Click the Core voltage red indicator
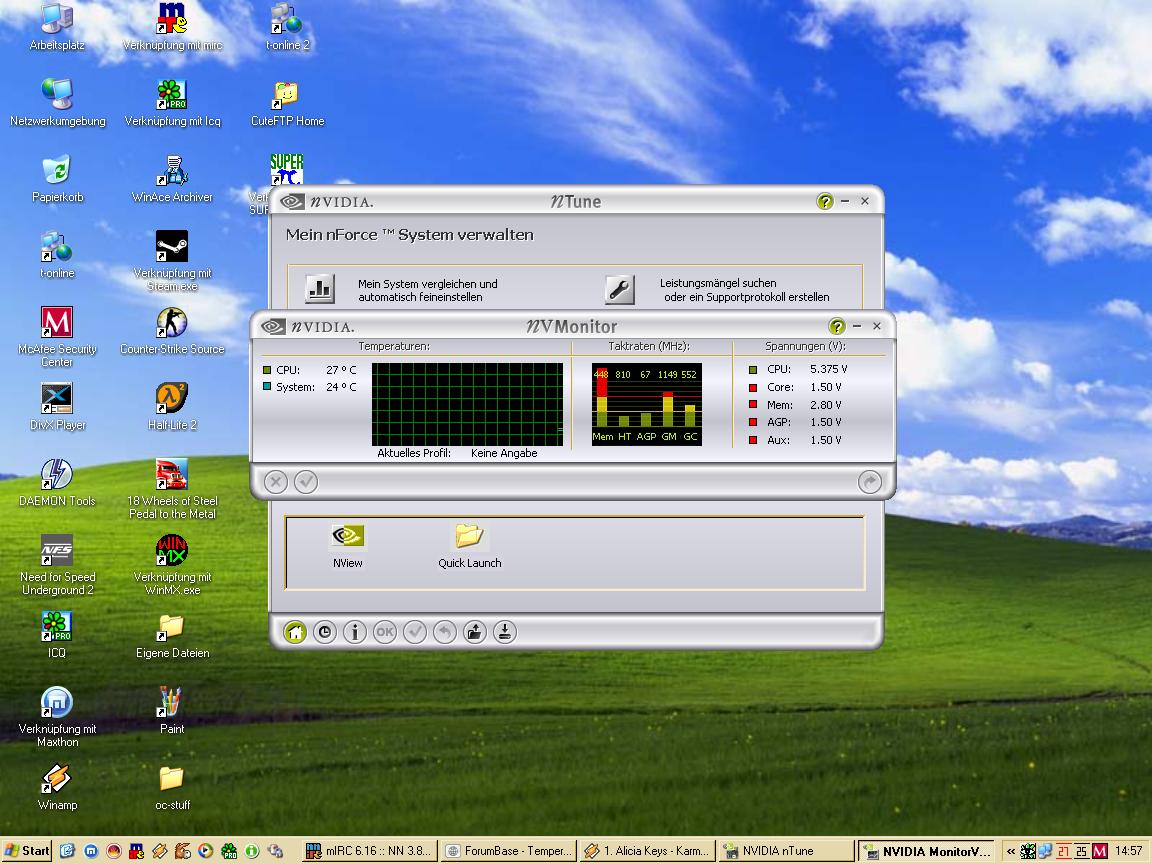1152x864 pixels. pyautogui.click(x=752, y=387)
